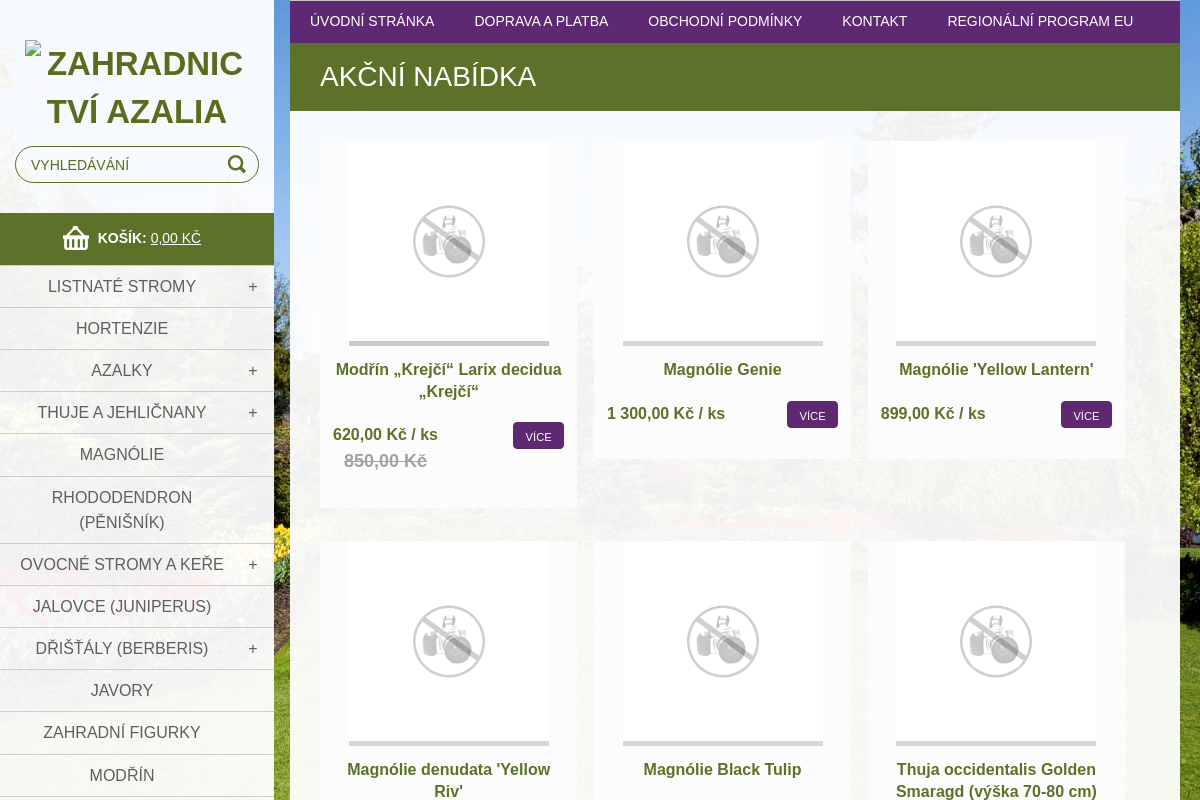Open the Modřín Krejčí product image

click(448, 242)
